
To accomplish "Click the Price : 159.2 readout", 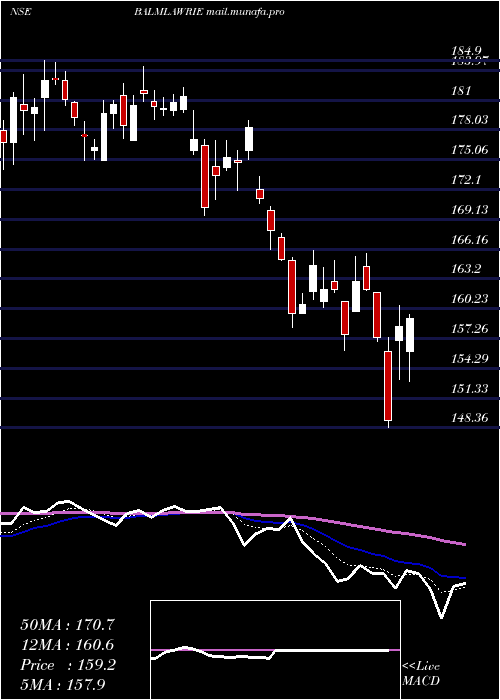I will 68,665.
